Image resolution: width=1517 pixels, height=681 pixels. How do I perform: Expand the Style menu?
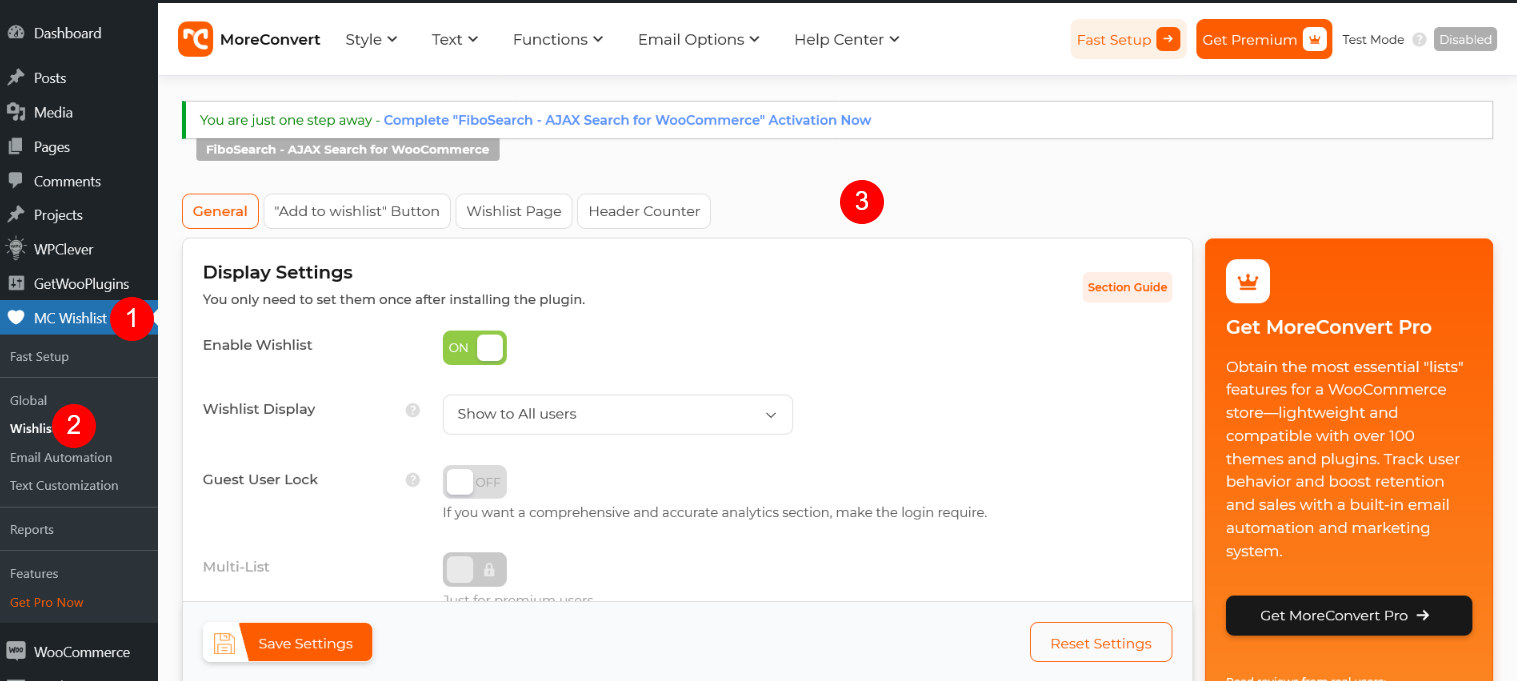coord(371,39)
